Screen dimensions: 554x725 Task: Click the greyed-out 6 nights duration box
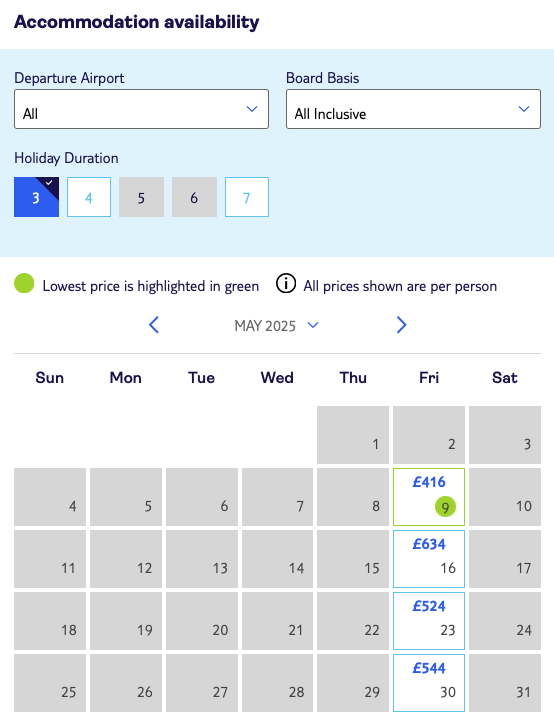(x=194, y=197)
